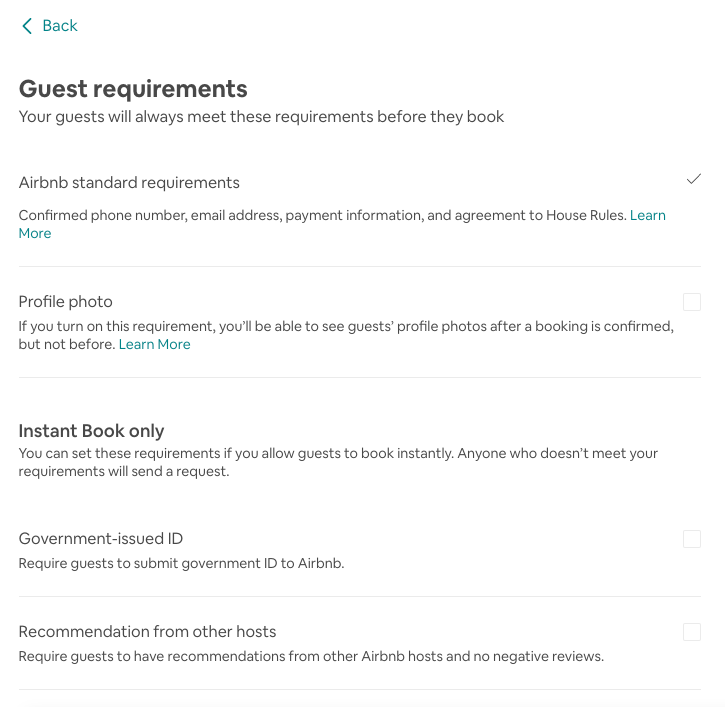This screenshot has height=707, width=725.
Task: Click the 'Confirmed phone number, email address' description
Action: (322, 215)
